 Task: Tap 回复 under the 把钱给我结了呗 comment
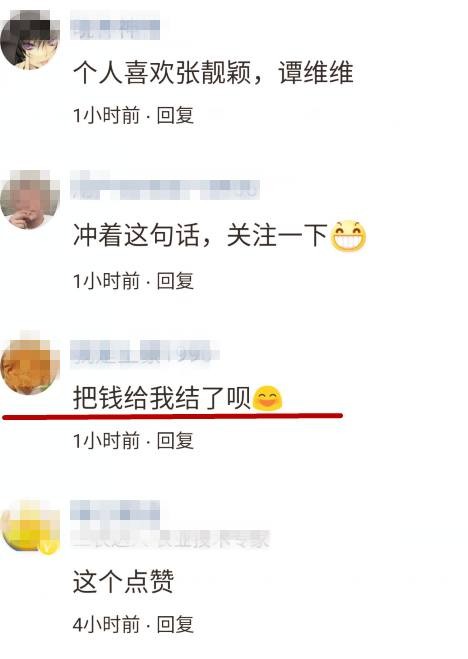175,440
